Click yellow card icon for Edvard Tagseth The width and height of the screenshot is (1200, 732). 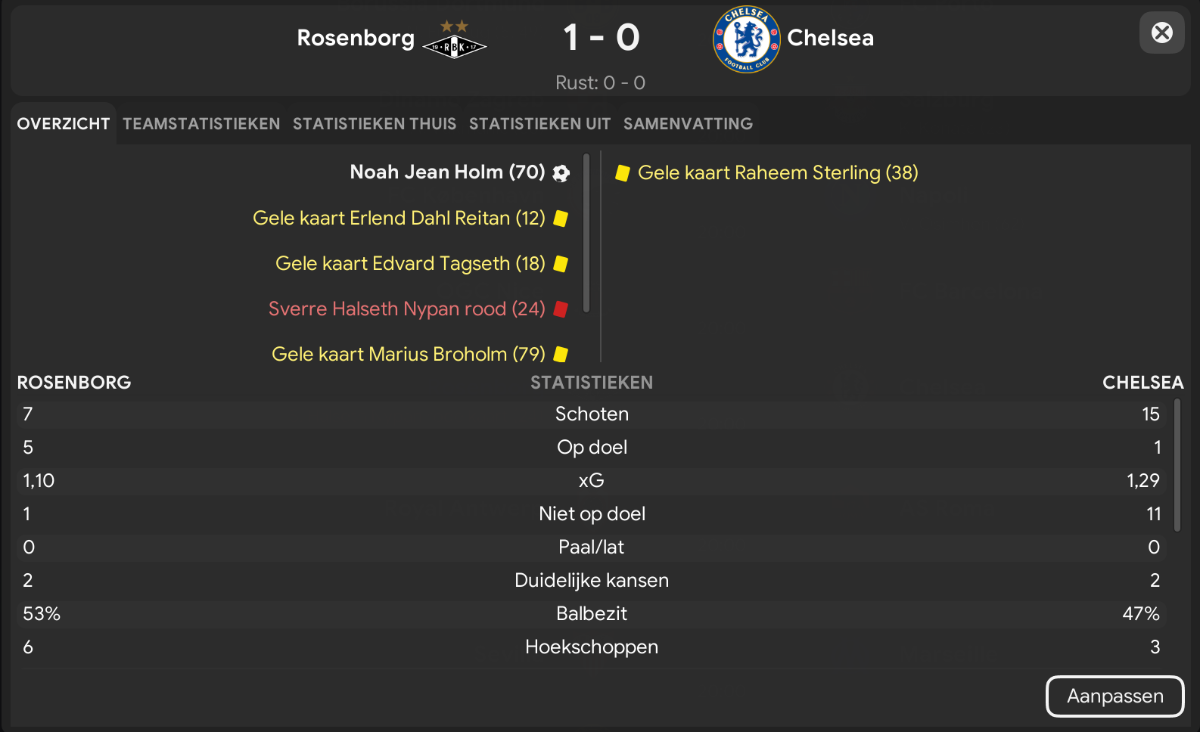click(x=561, y=264)
